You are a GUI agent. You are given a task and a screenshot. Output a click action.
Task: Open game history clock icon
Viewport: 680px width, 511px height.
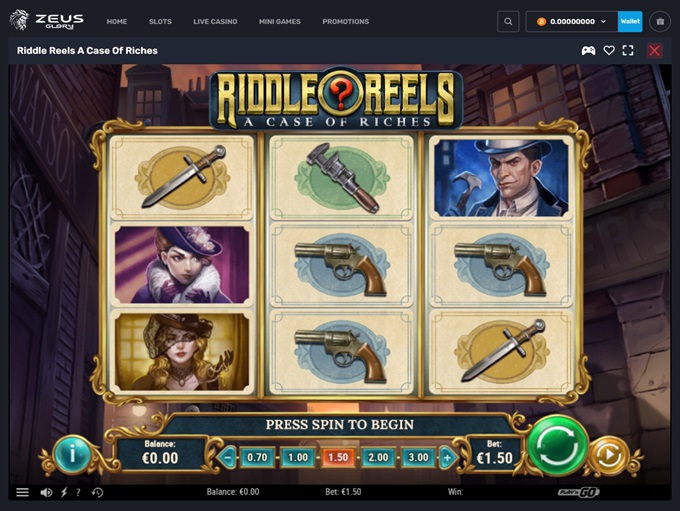tap(97, 492)
